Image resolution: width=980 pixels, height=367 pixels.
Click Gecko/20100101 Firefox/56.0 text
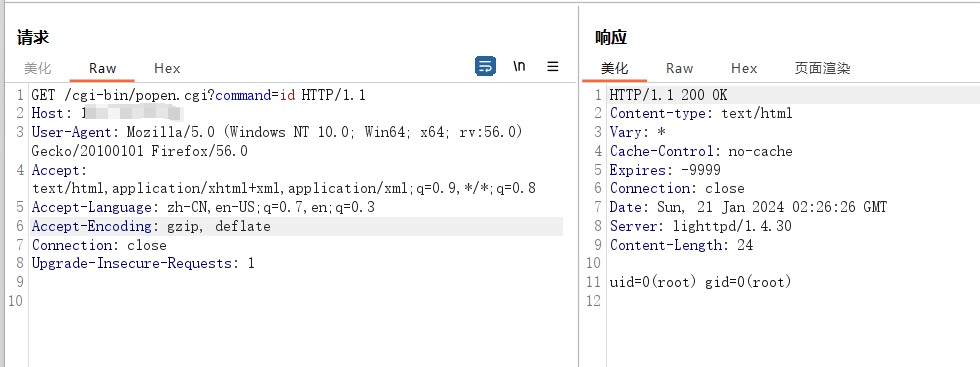pyautogui.click(x=139, y=151)
